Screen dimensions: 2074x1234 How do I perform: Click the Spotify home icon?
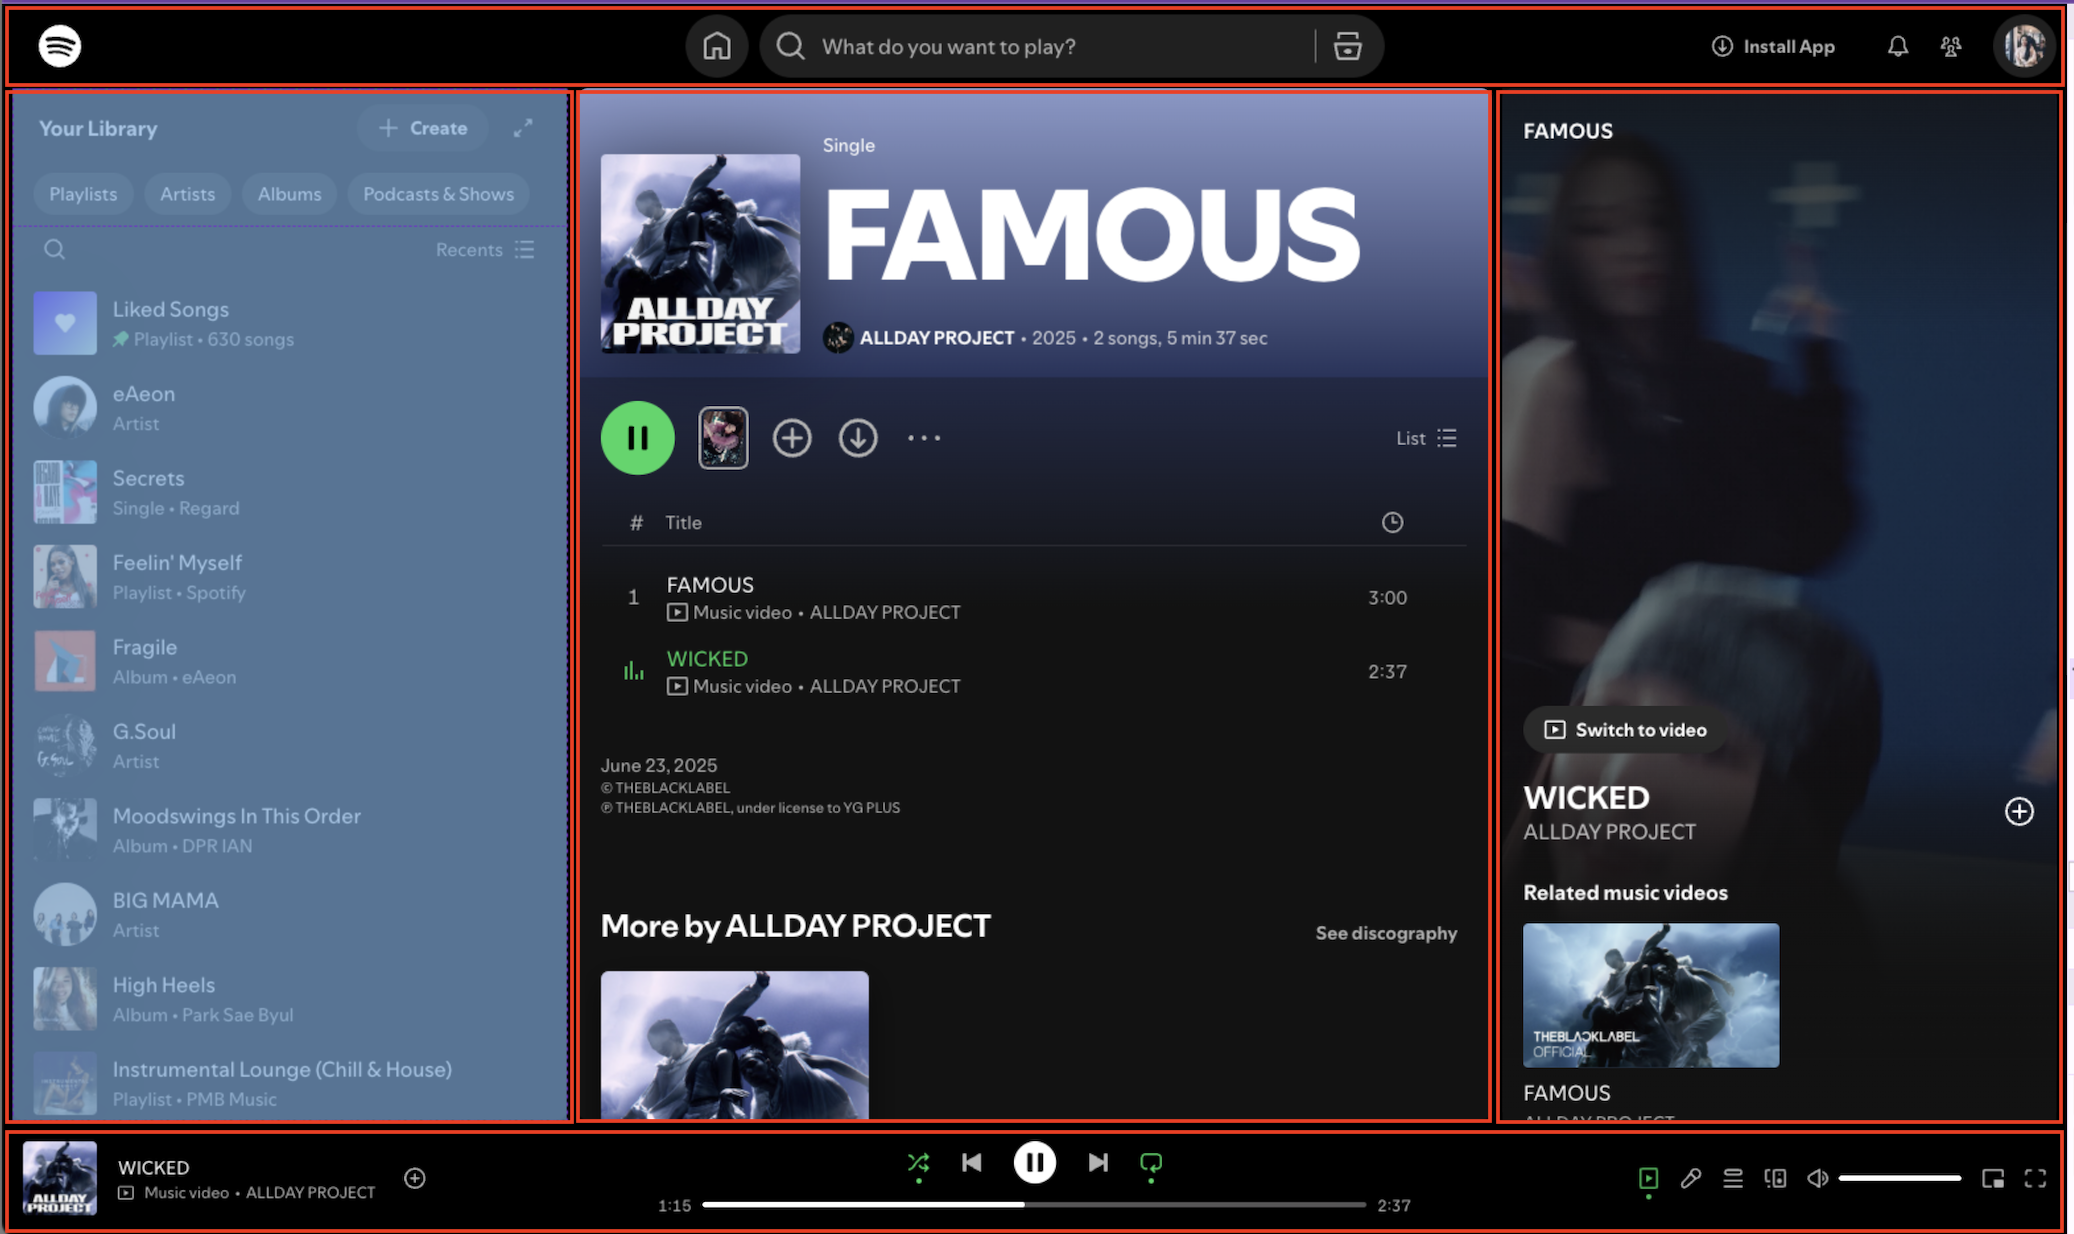(x=716, y=46)
